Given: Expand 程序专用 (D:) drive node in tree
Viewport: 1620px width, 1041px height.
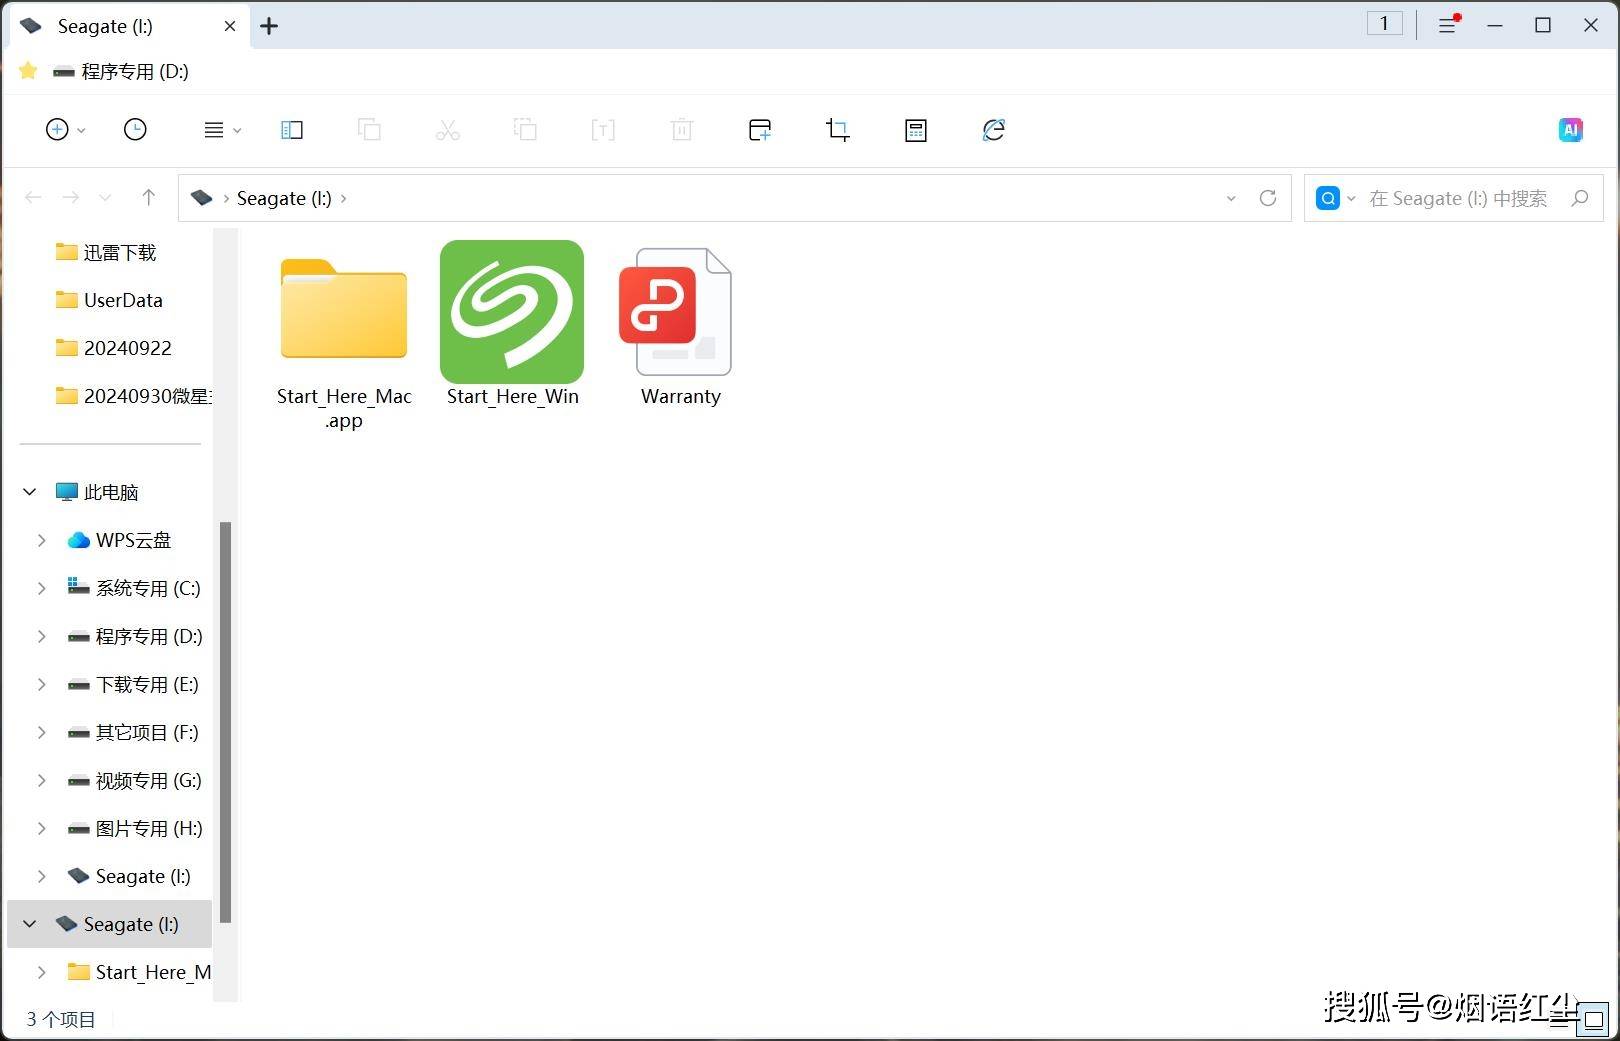Looking at the screenshot, I should pyautogui.click(x=41, y=636).
